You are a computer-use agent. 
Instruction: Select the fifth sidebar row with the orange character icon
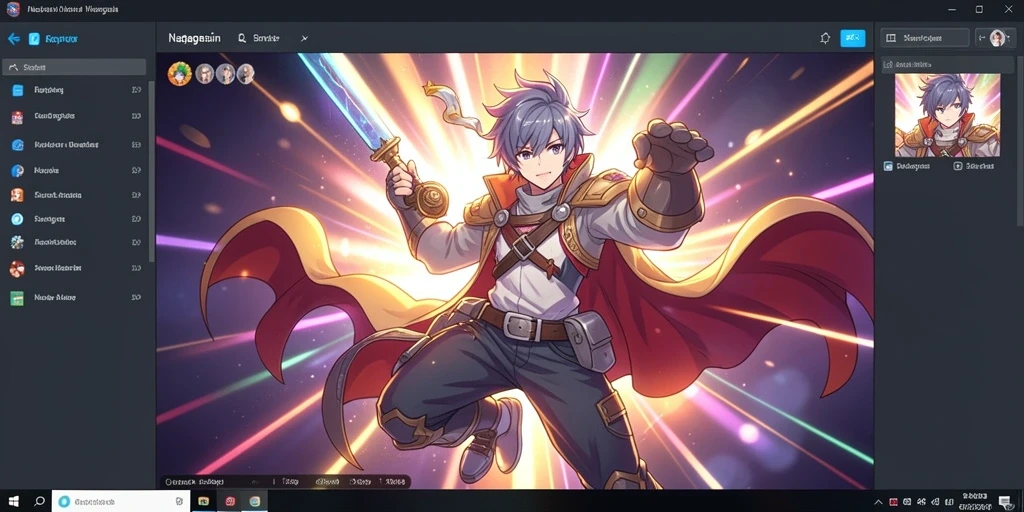[x=76, y=195]
